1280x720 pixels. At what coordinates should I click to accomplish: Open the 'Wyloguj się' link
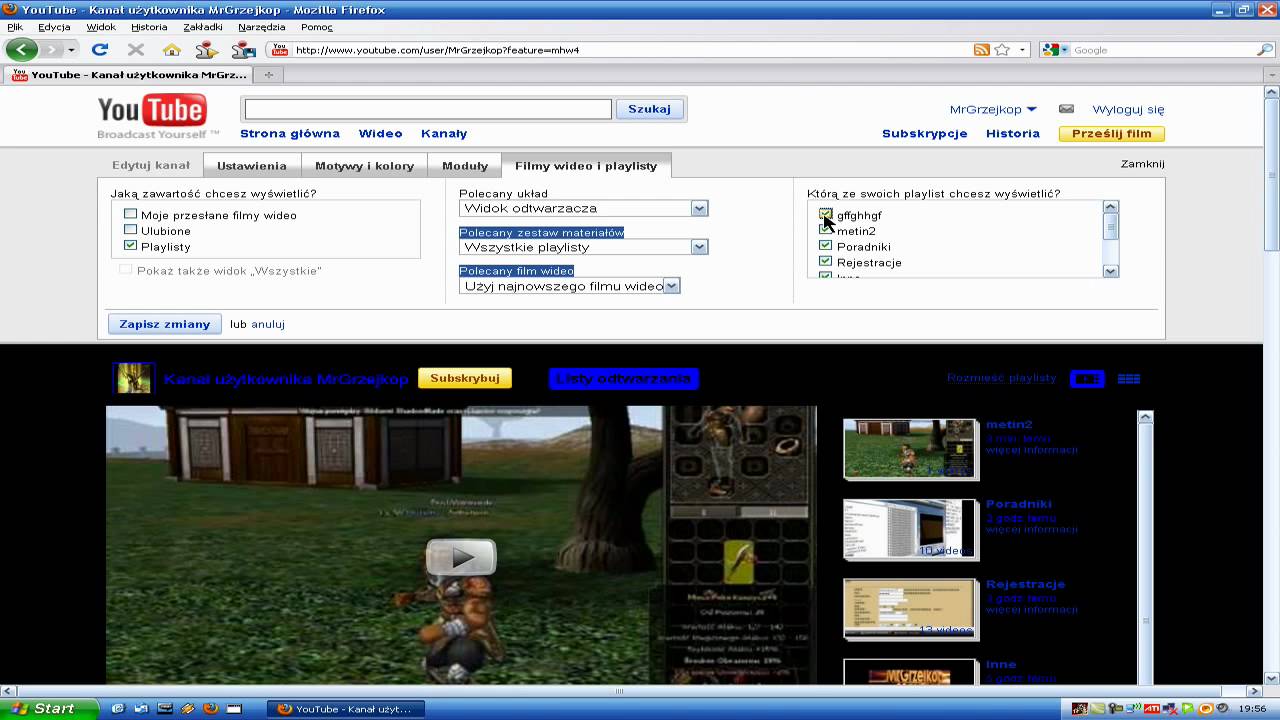[1128, 109]
